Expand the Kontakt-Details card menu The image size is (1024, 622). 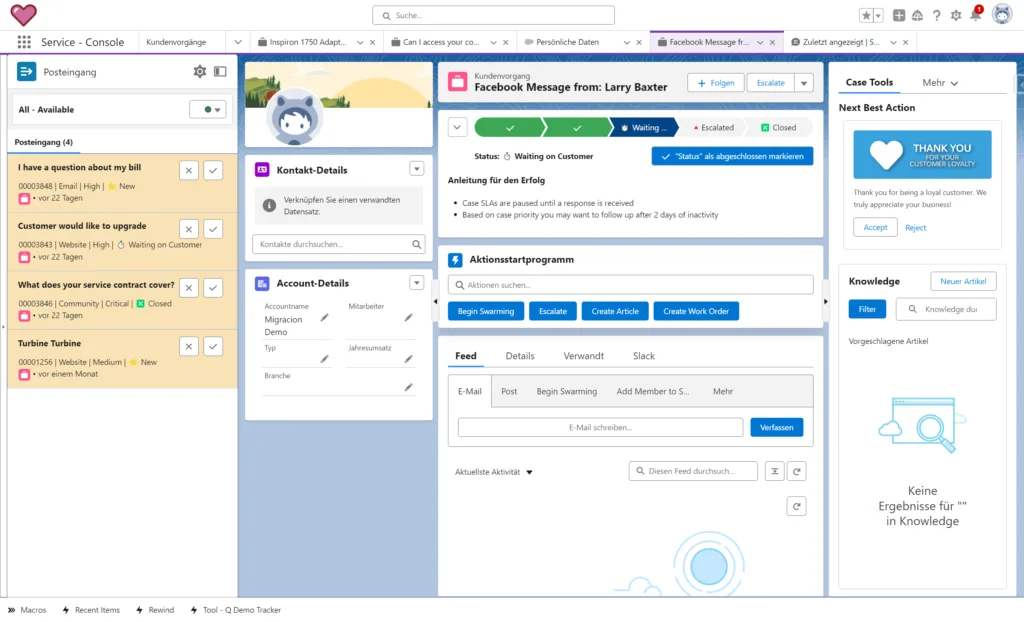point(417,169)
